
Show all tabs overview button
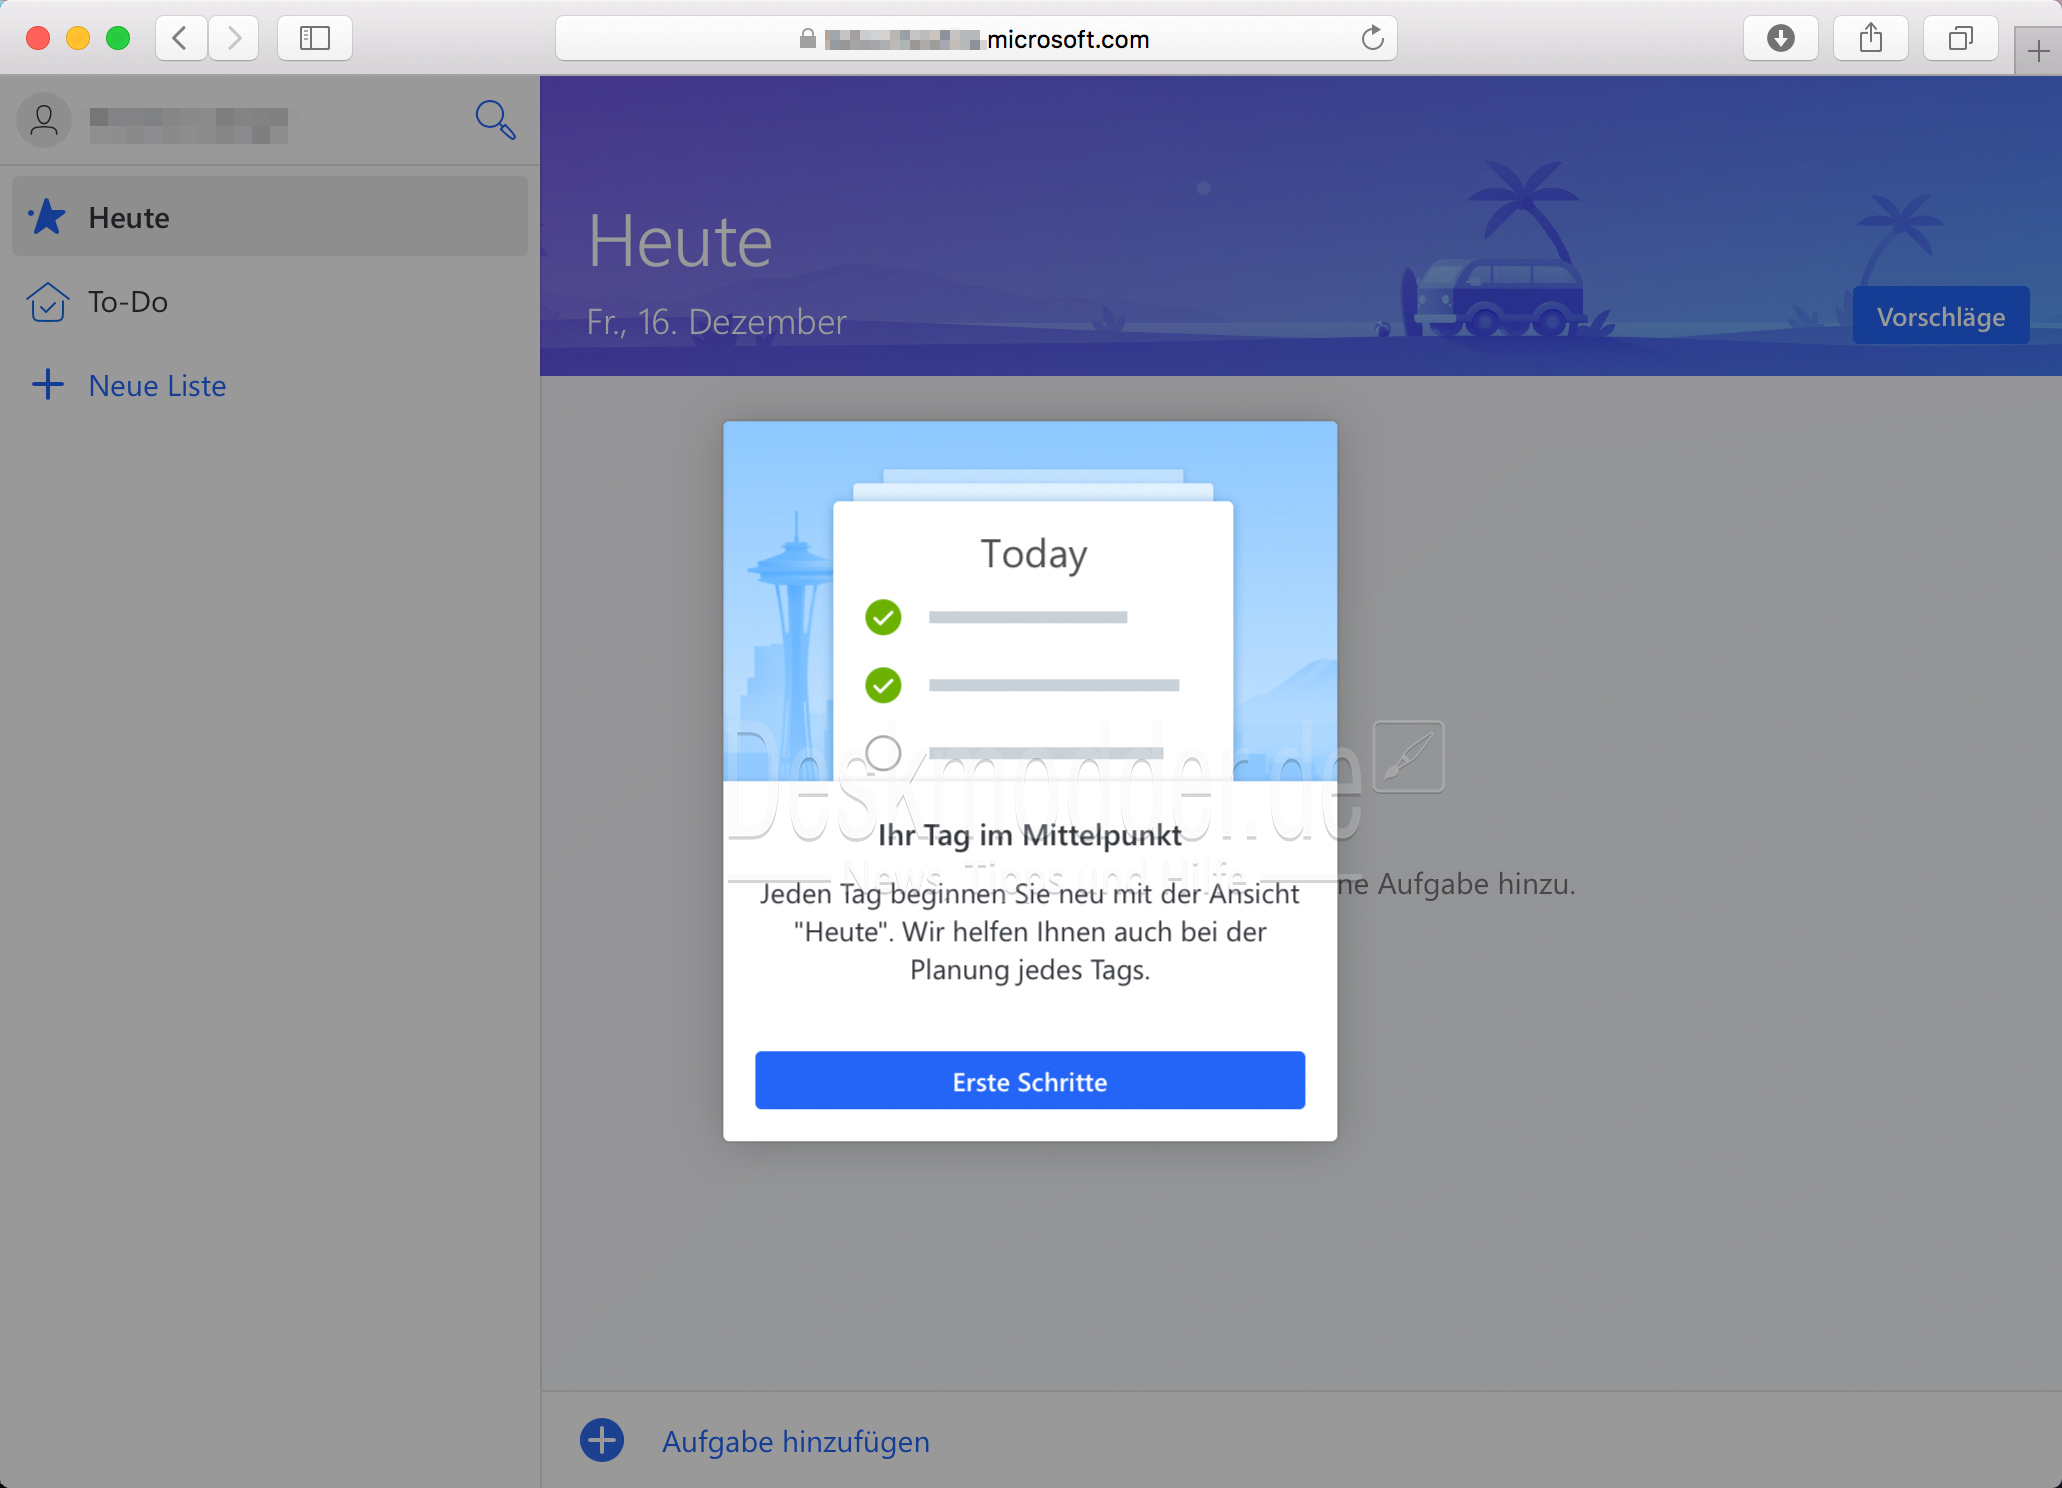click(1960, 38)
